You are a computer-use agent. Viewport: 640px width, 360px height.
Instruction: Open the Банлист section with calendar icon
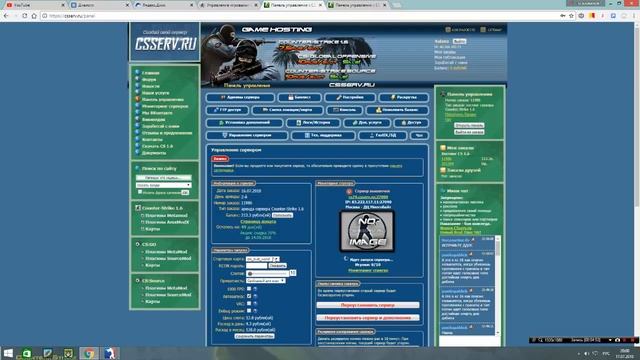coord(299,98)
